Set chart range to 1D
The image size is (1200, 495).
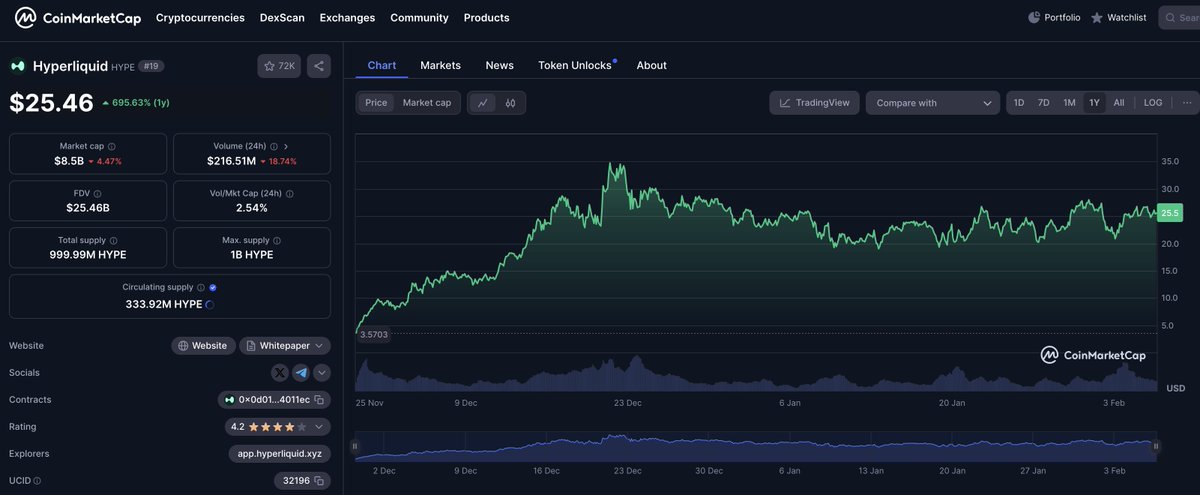click(1019, 103)
